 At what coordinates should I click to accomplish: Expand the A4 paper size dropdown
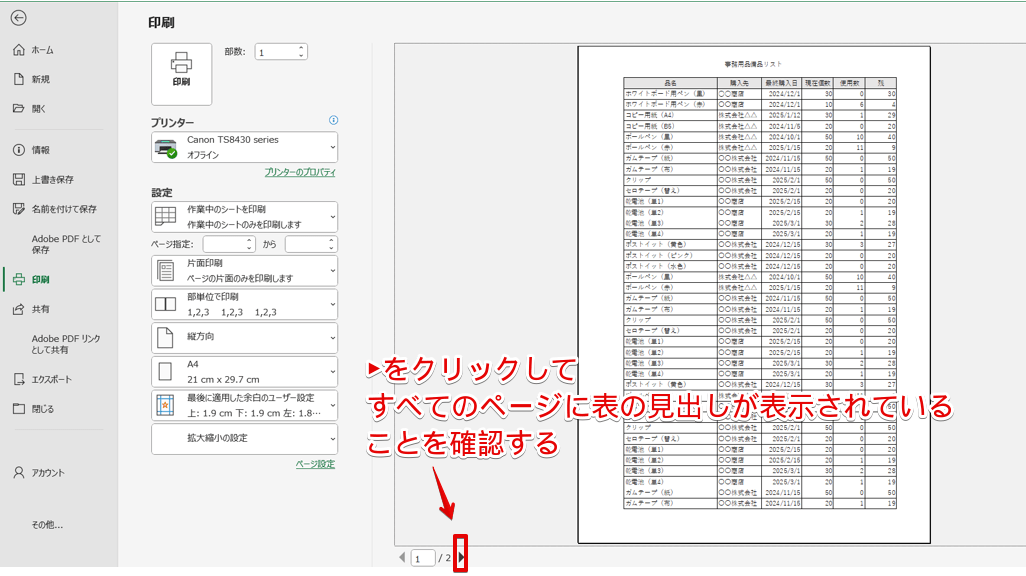(x=243, y=371)
